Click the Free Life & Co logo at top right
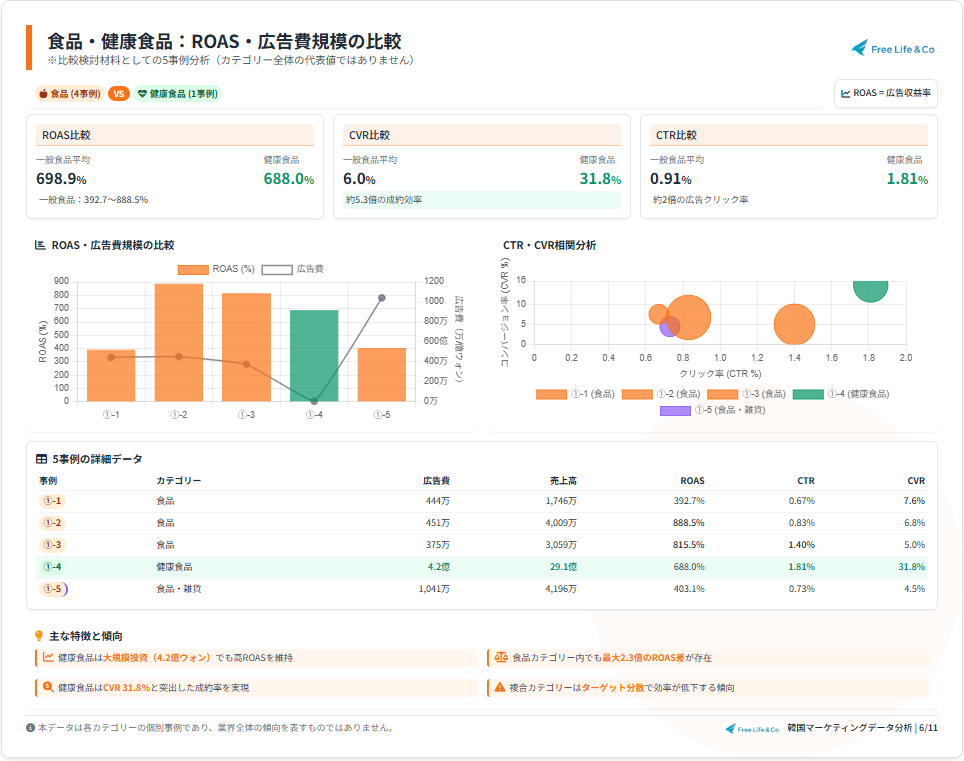 893,48
